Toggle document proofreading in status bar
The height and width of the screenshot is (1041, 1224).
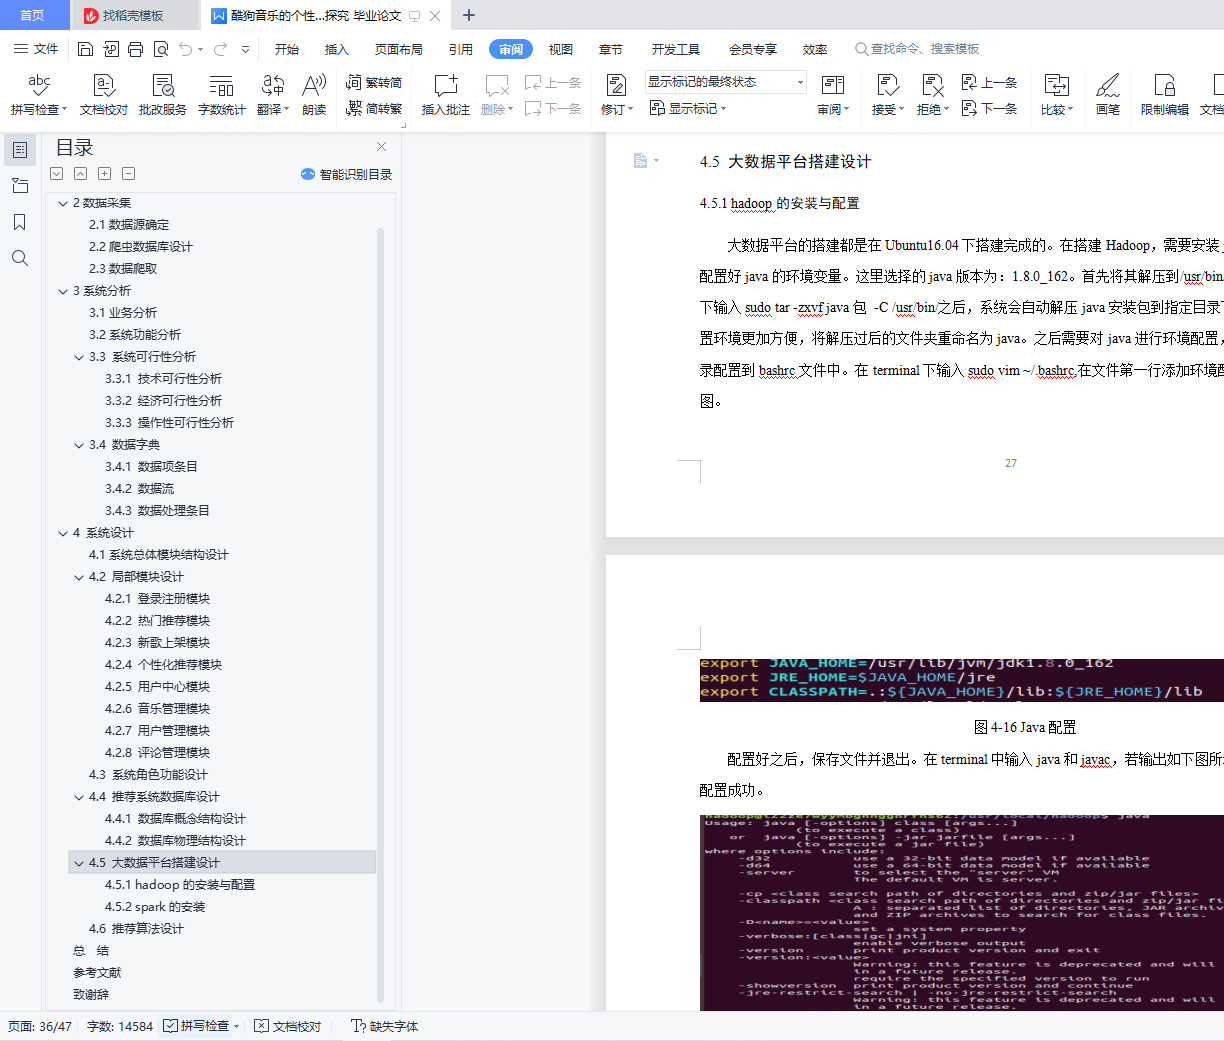coord(288,1026)
